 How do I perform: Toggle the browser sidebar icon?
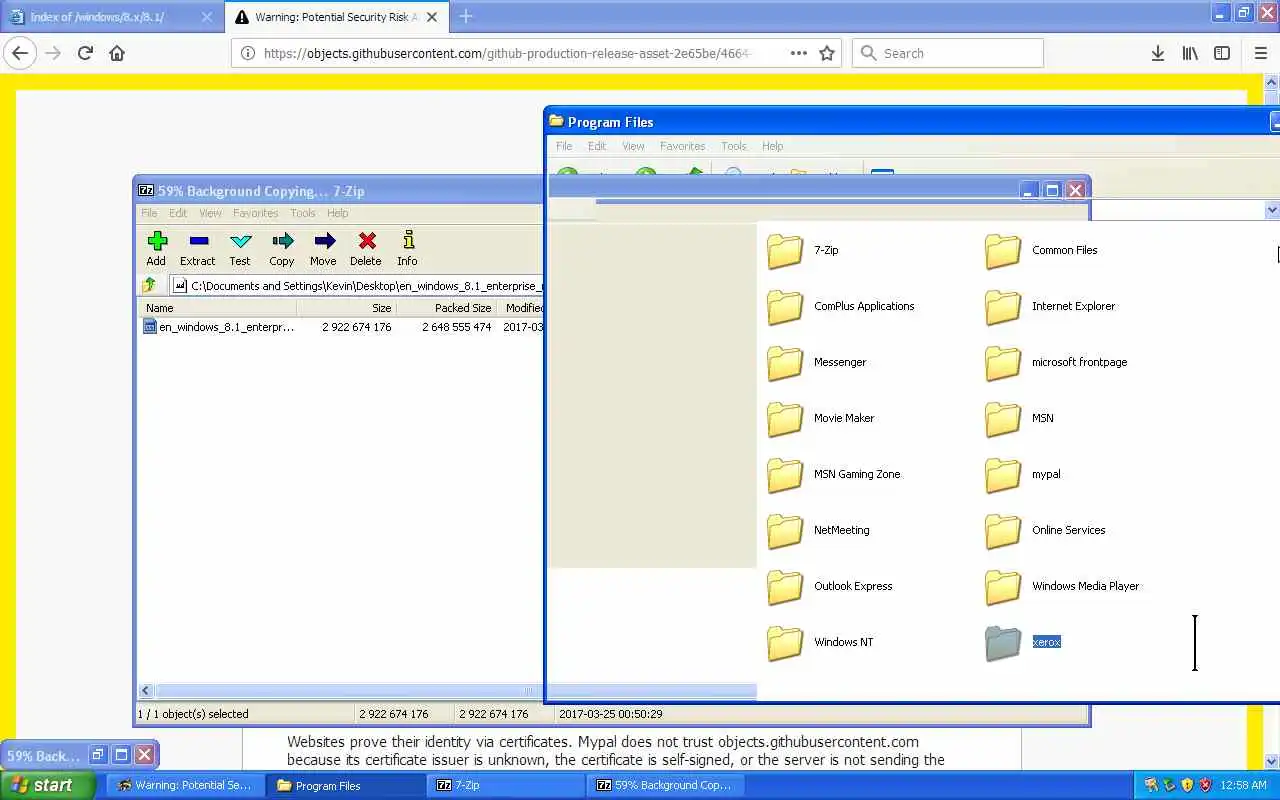click(x=1222, y=53)
